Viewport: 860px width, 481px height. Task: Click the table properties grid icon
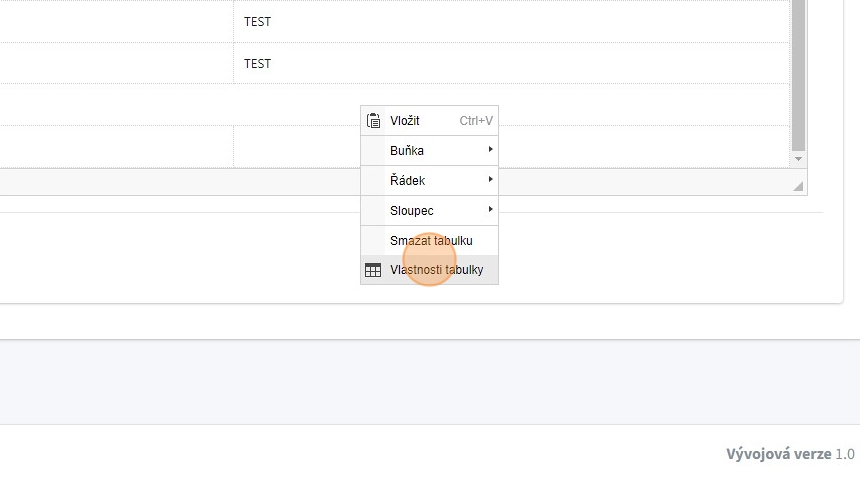click(x=373, y=270)
